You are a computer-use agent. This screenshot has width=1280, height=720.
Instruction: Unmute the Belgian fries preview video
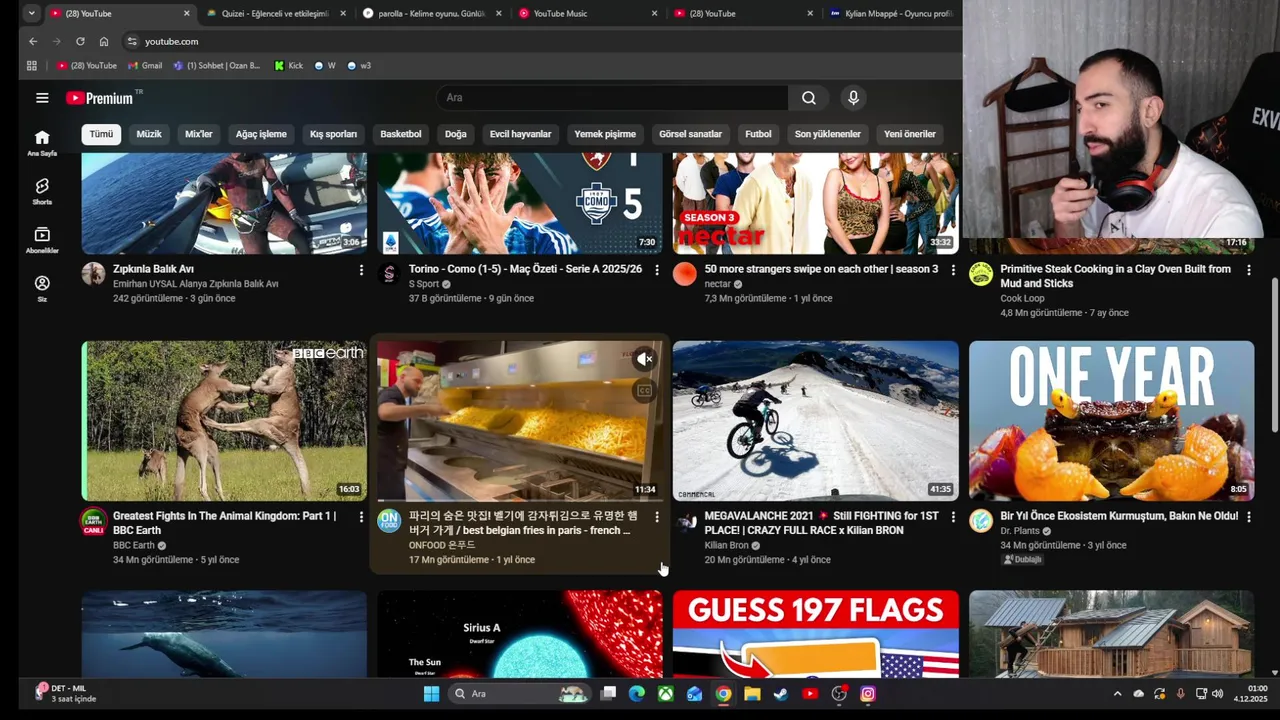pyautogui.click(x=644, y=359)
